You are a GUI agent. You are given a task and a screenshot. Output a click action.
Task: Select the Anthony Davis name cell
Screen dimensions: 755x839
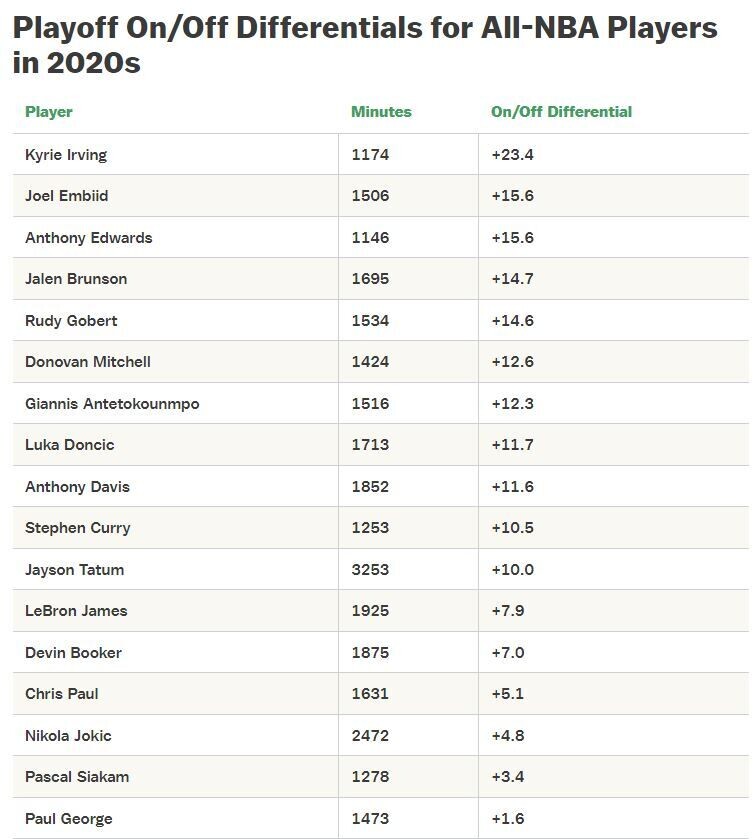pos(77,487)
